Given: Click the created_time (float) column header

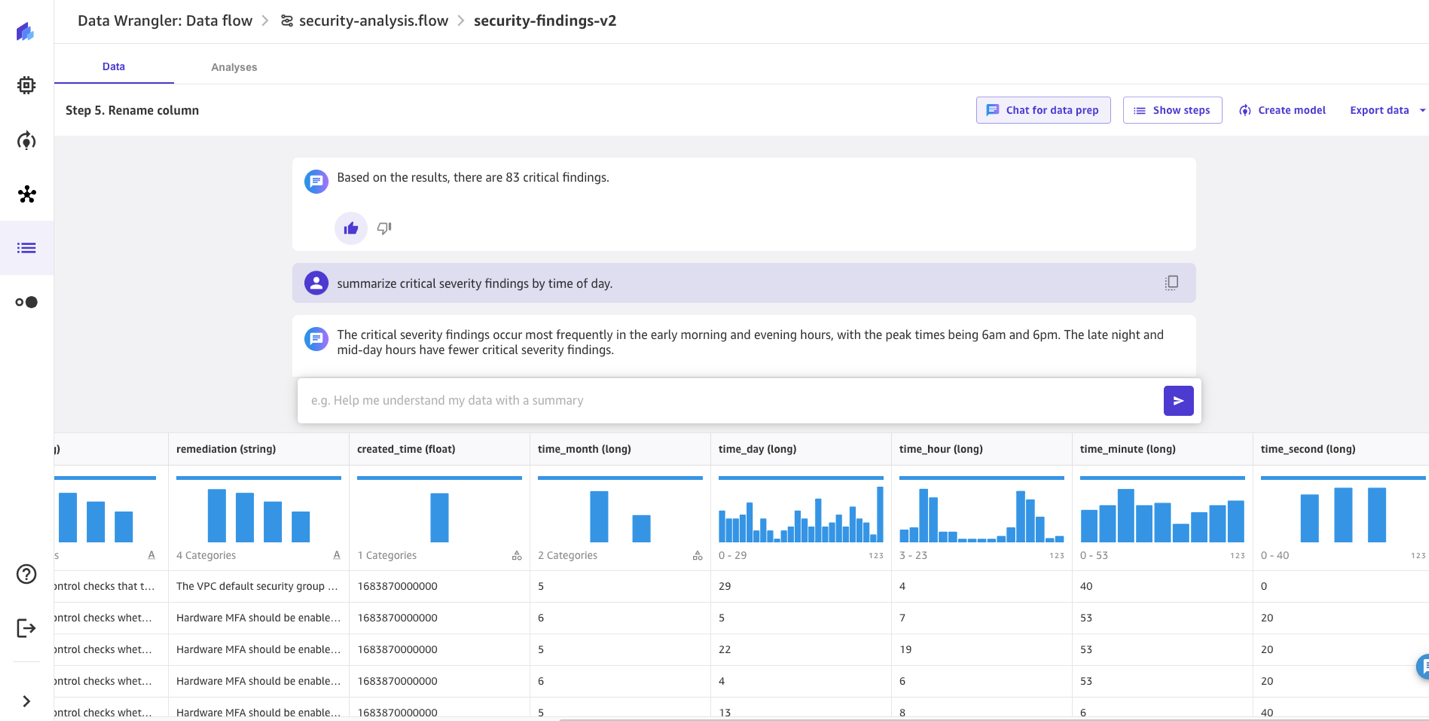Looking at the screenshot, I should click(440, 449).
